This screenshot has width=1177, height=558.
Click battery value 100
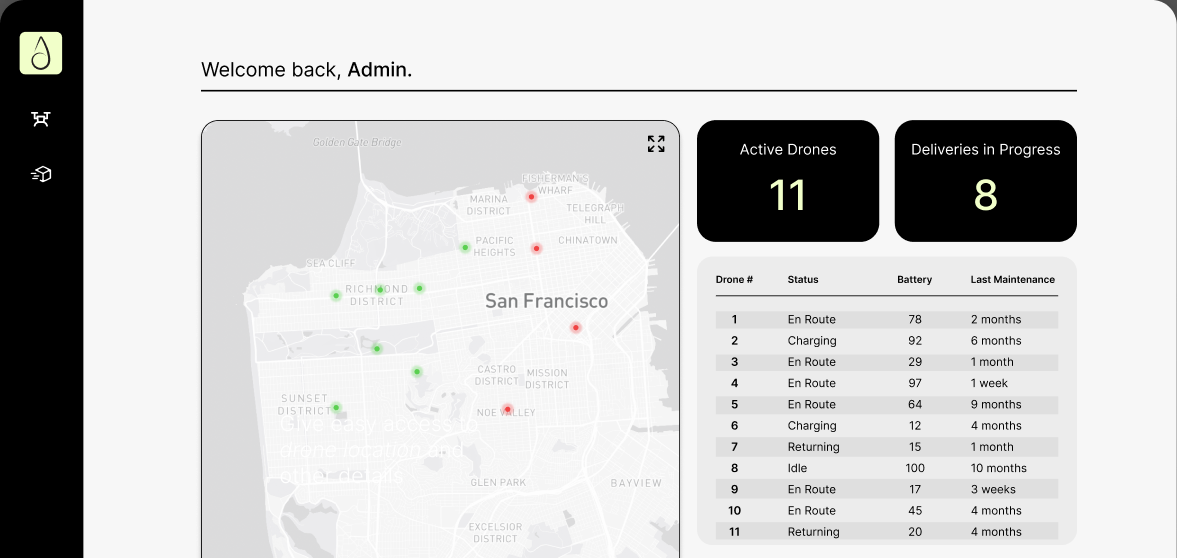pos(914,468)
